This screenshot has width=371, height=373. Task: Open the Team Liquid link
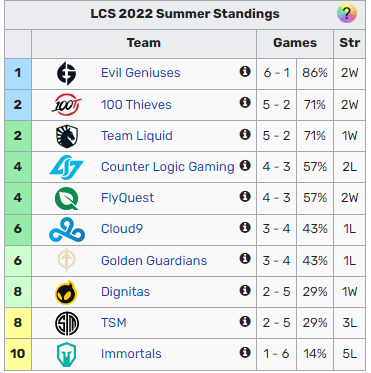point(137,136)
